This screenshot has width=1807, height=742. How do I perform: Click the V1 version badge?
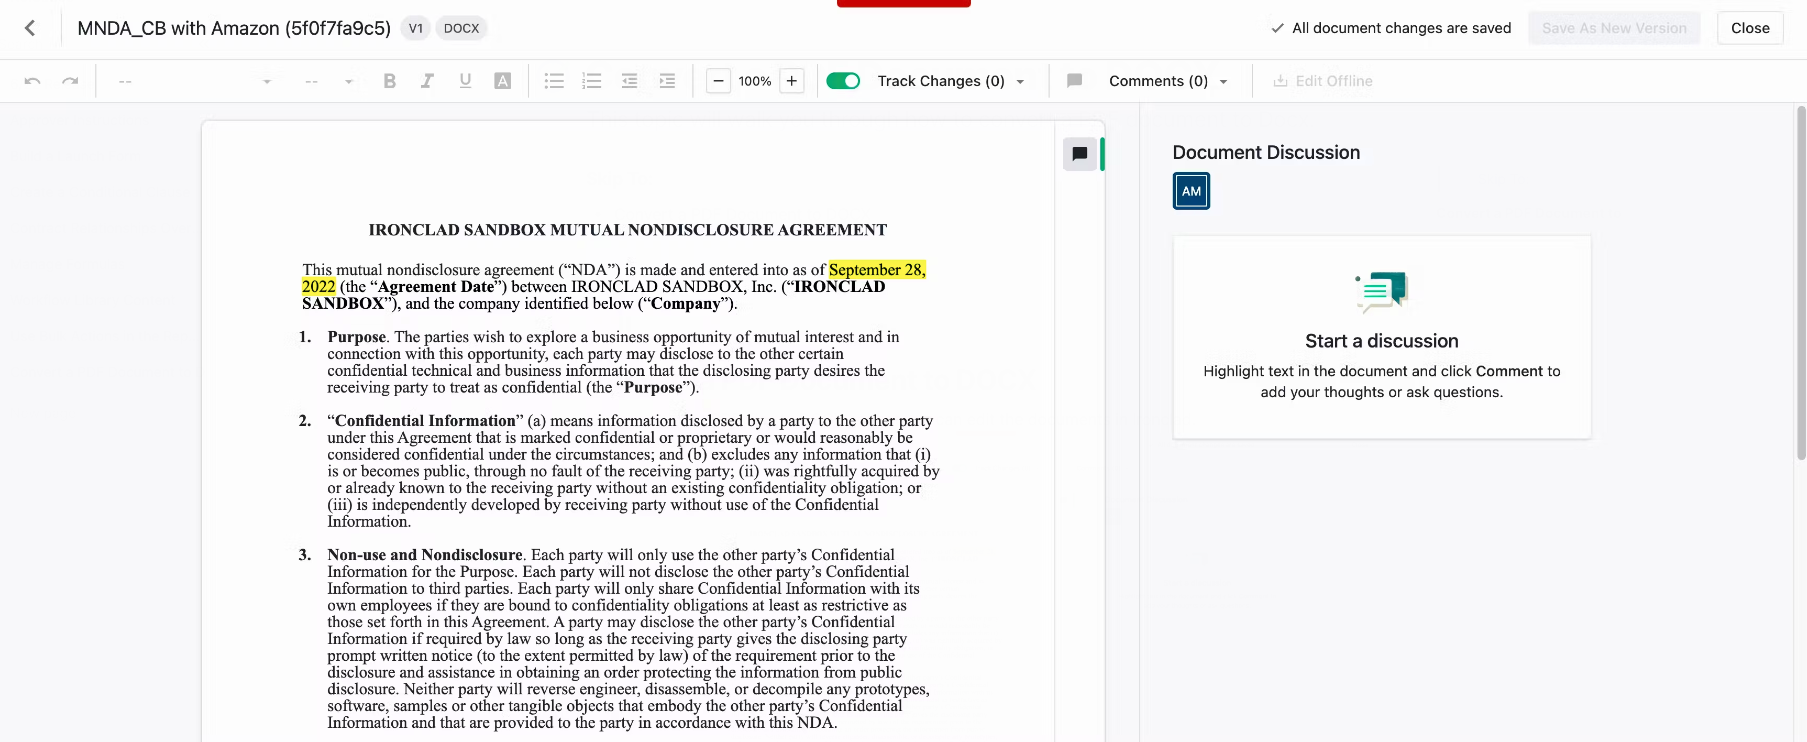coord(416,28)
